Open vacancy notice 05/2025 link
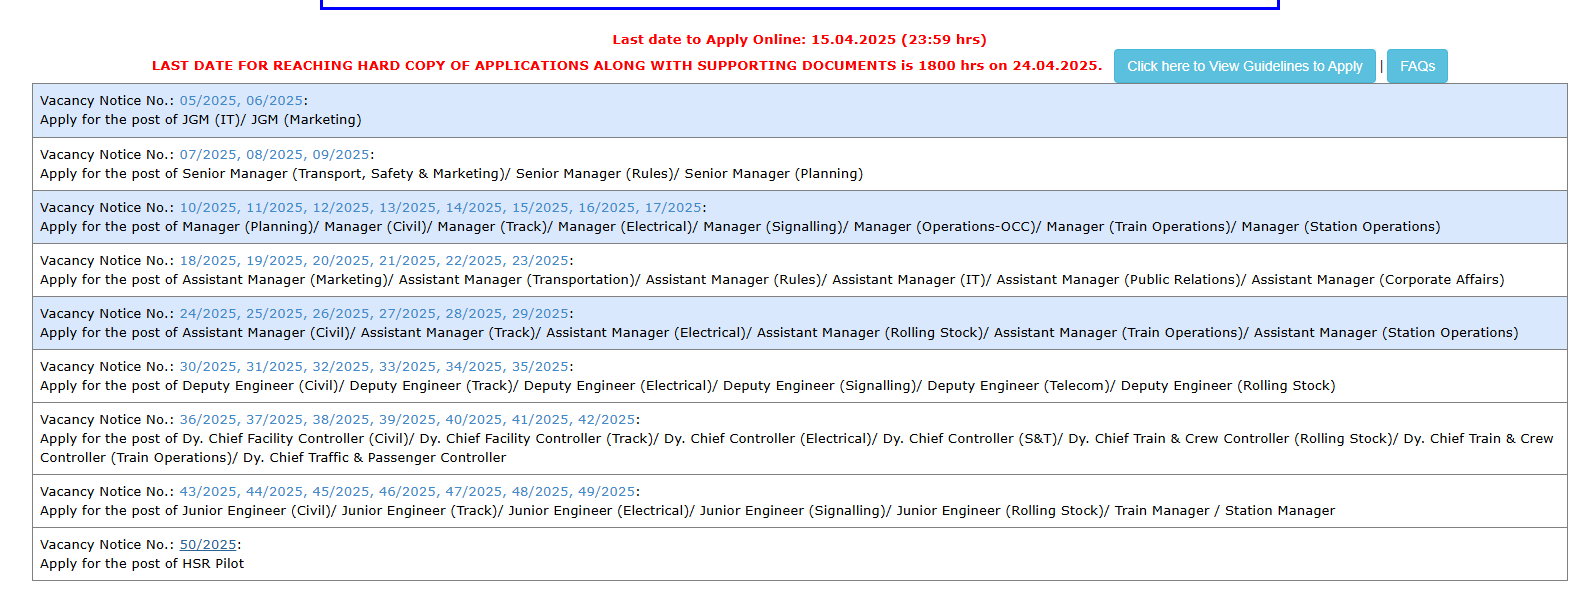 208,101
